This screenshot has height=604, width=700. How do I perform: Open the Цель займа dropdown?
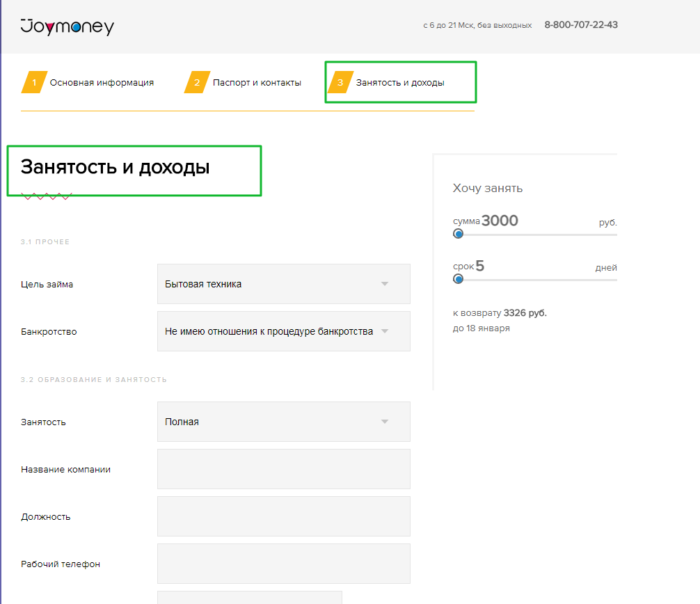[x=284, y=284]
